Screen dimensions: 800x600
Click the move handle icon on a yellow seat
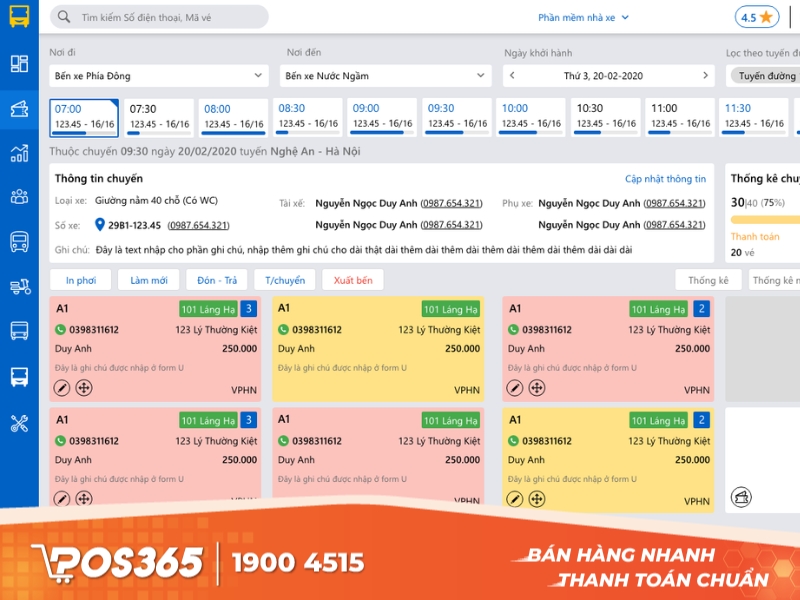click(x=537, y=496)
